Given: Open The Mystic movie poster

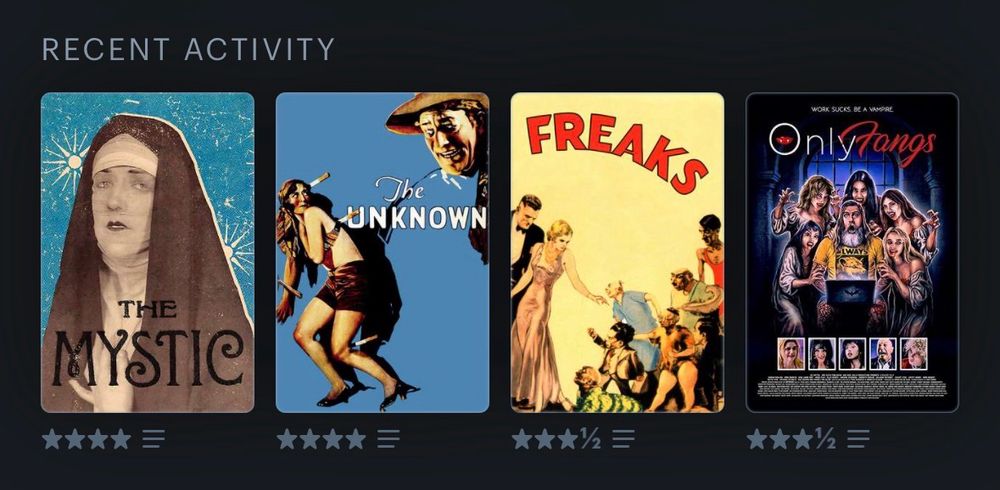Looking at the screenshot, I should pyautogui.click(x=147, y=253).
